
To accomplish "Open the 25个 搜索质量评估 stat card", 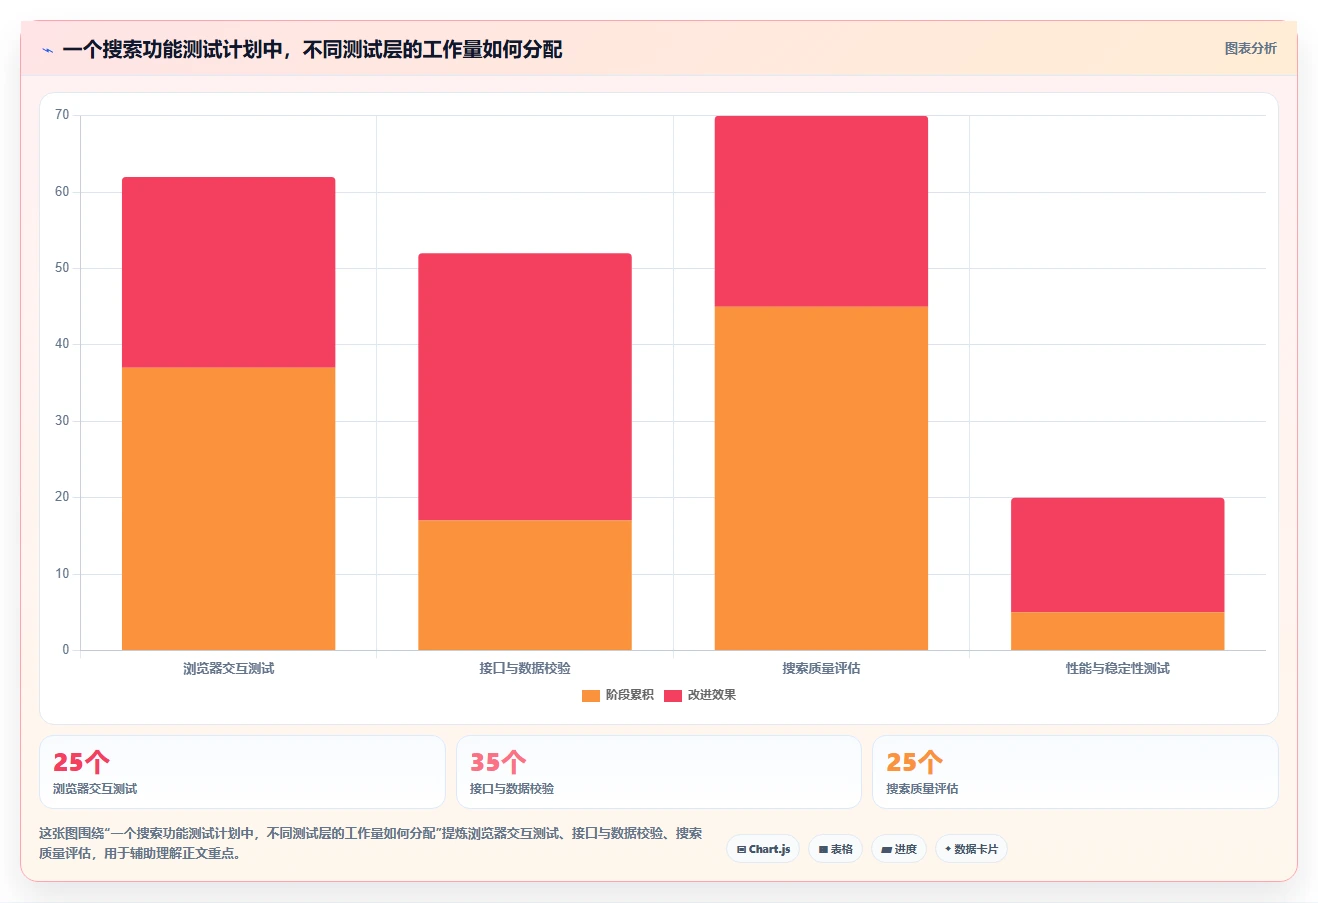I will (1075, 772).
